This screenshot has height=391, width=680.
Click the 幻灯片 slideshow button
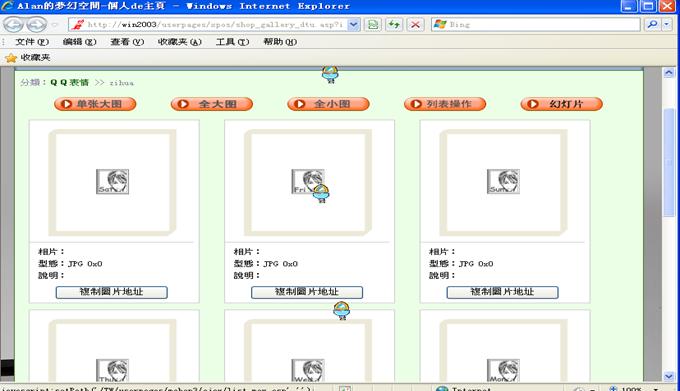[562, 104]
